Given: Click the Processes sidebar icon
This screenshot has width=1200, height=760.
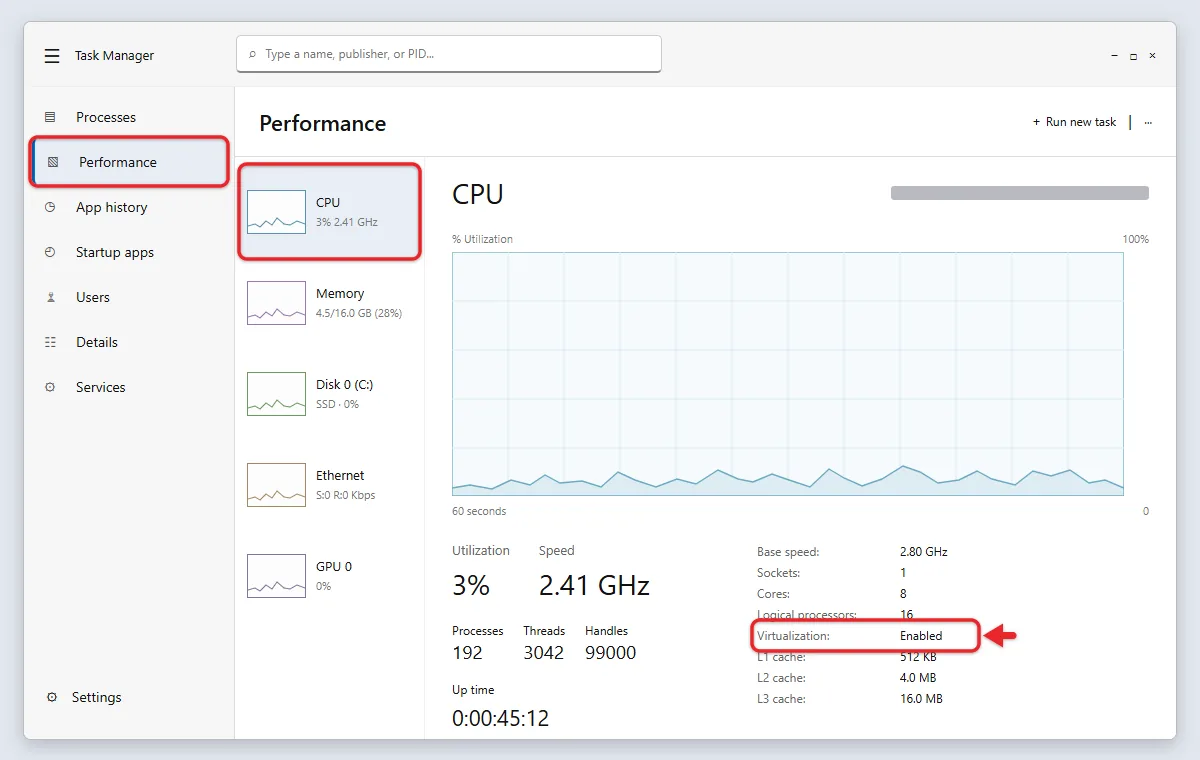Looking at the screenshot, I should tap(50, 117).
